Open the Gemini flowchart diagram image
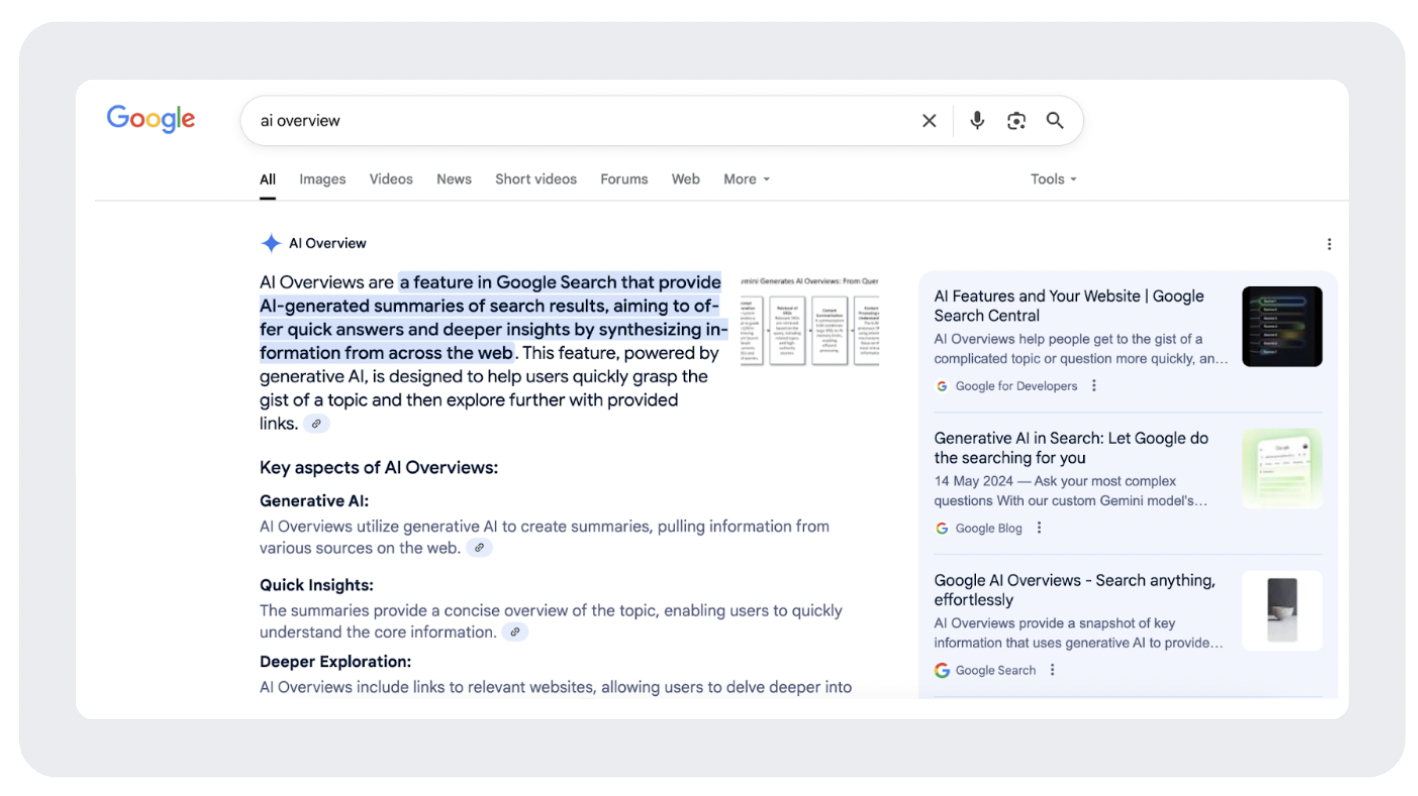This screenshot has height=796, width=1418. 810,322
